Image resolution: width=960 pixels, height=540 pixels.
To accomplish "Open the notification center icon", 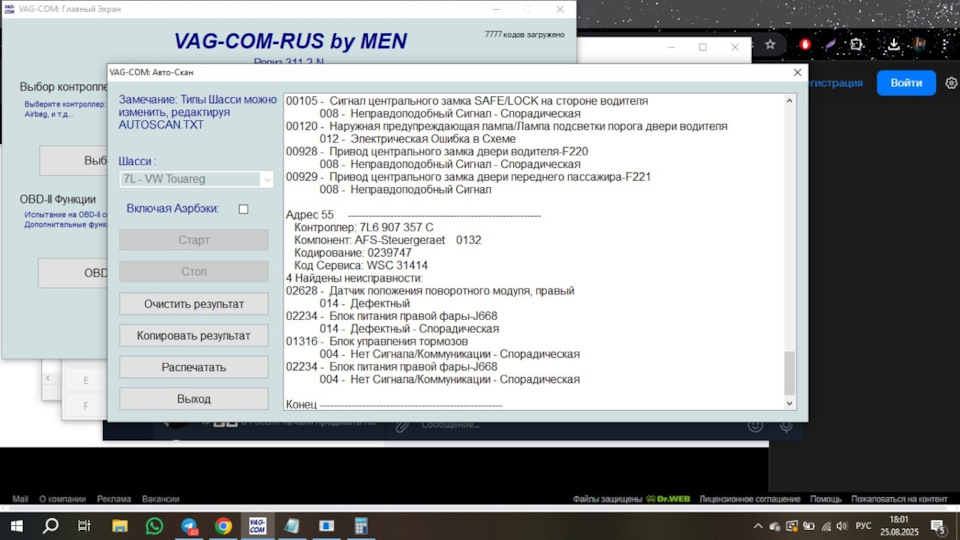I will click(x=938, y=526).
